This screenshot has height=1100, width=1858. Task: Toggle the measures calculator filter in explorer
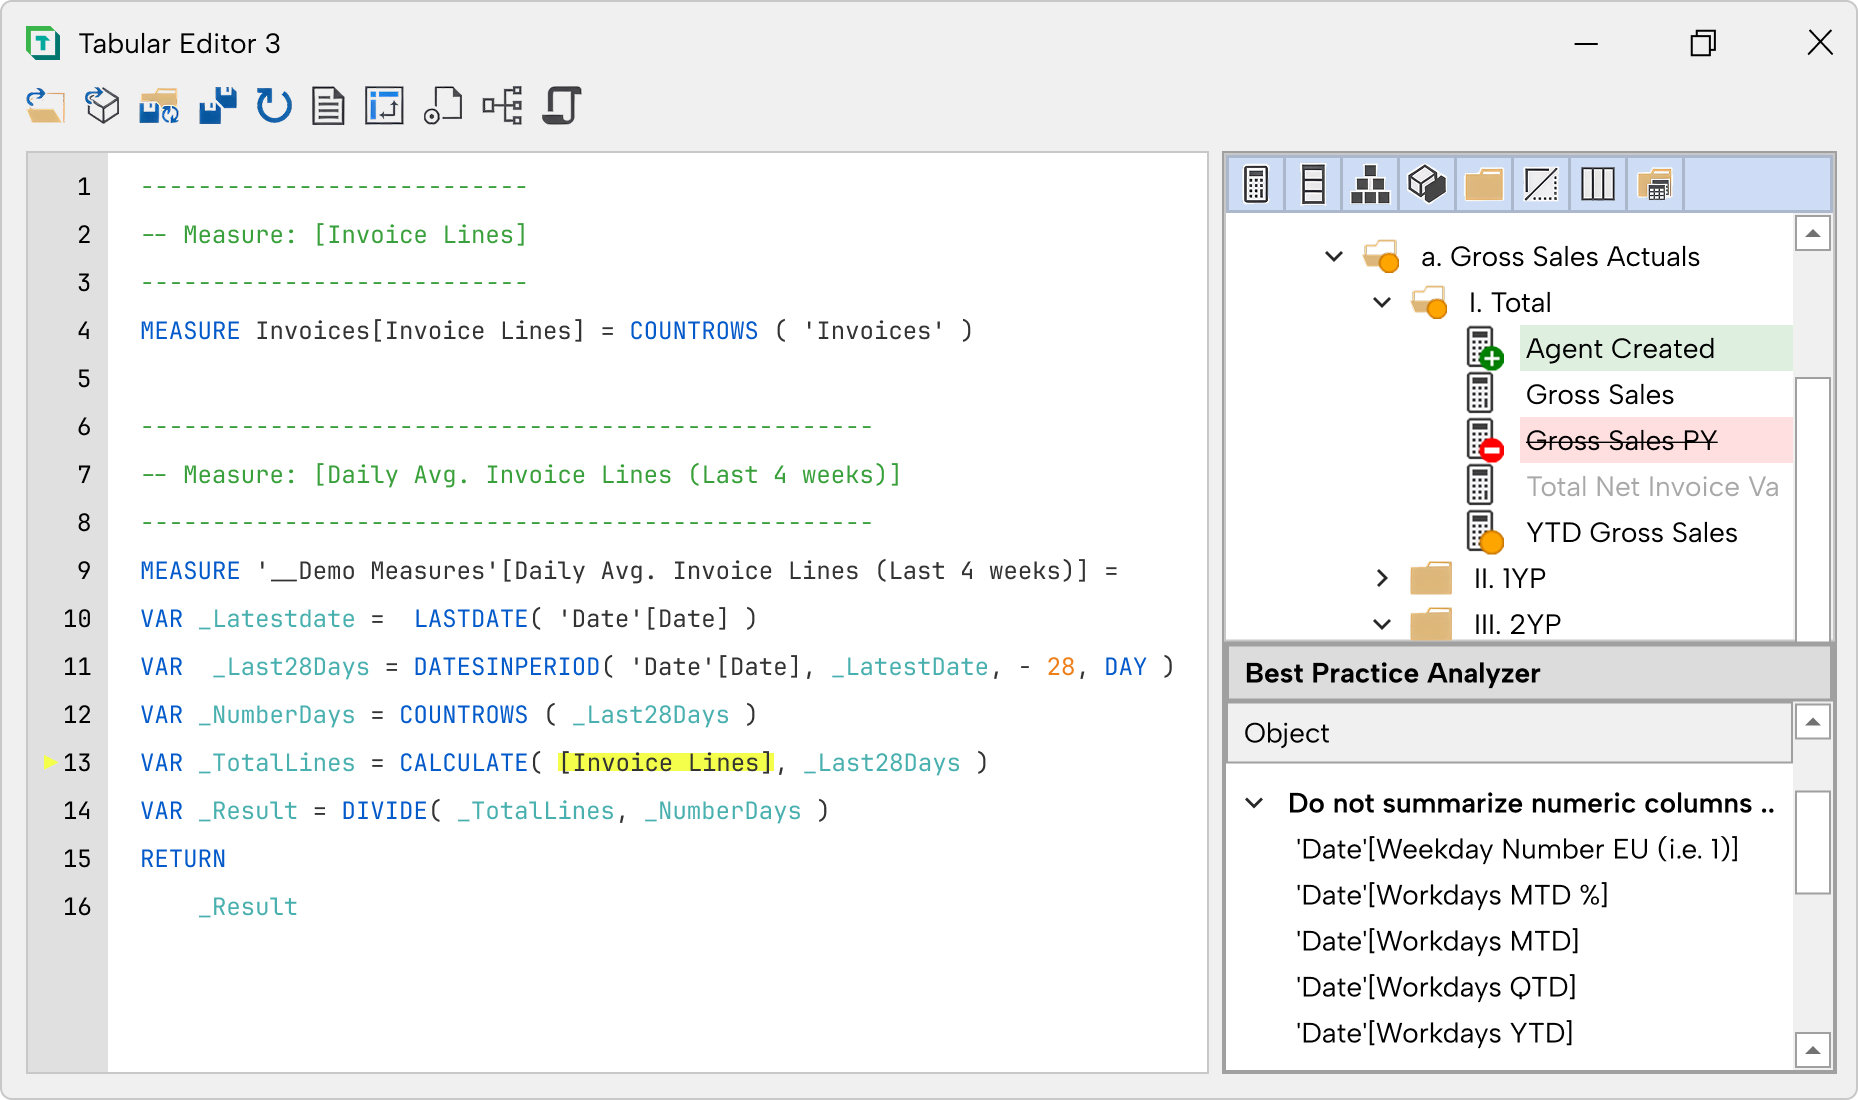click(1256, 184)
